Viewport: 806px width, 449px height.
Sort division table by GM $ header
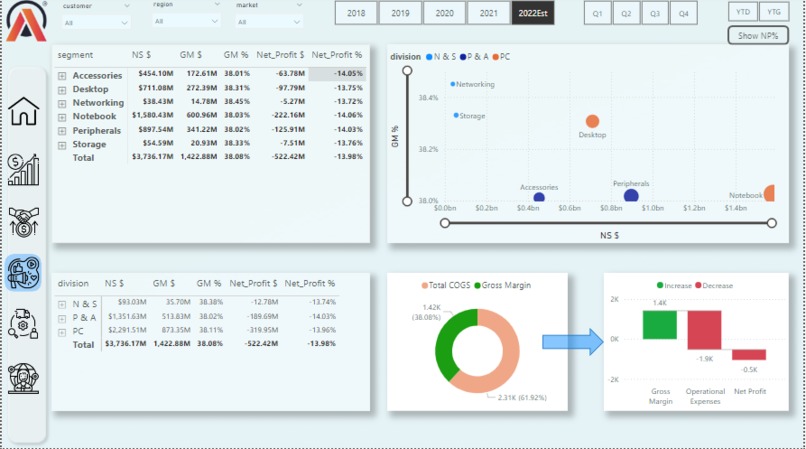pos(163,283)
